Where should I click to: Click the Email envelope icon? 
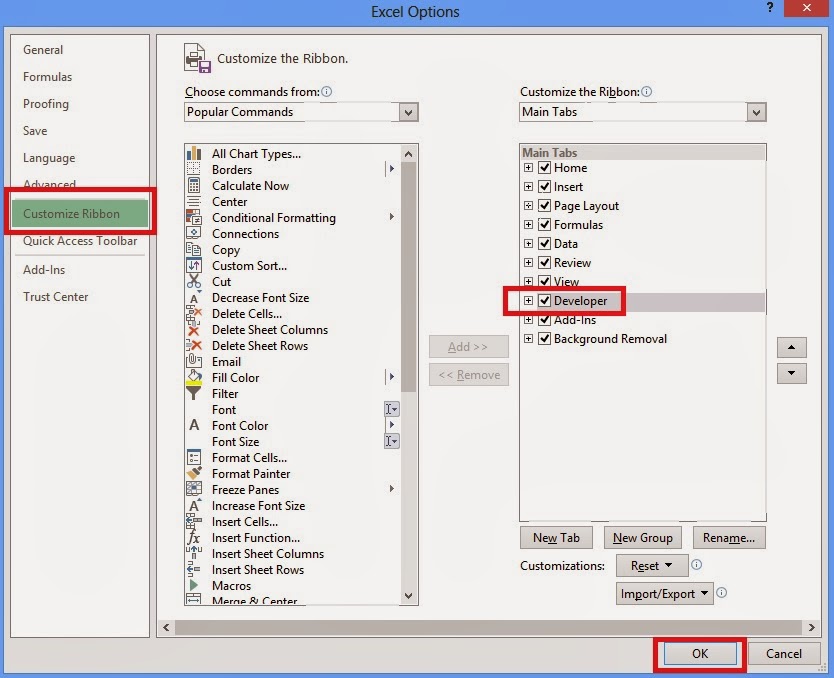point(196,361)
